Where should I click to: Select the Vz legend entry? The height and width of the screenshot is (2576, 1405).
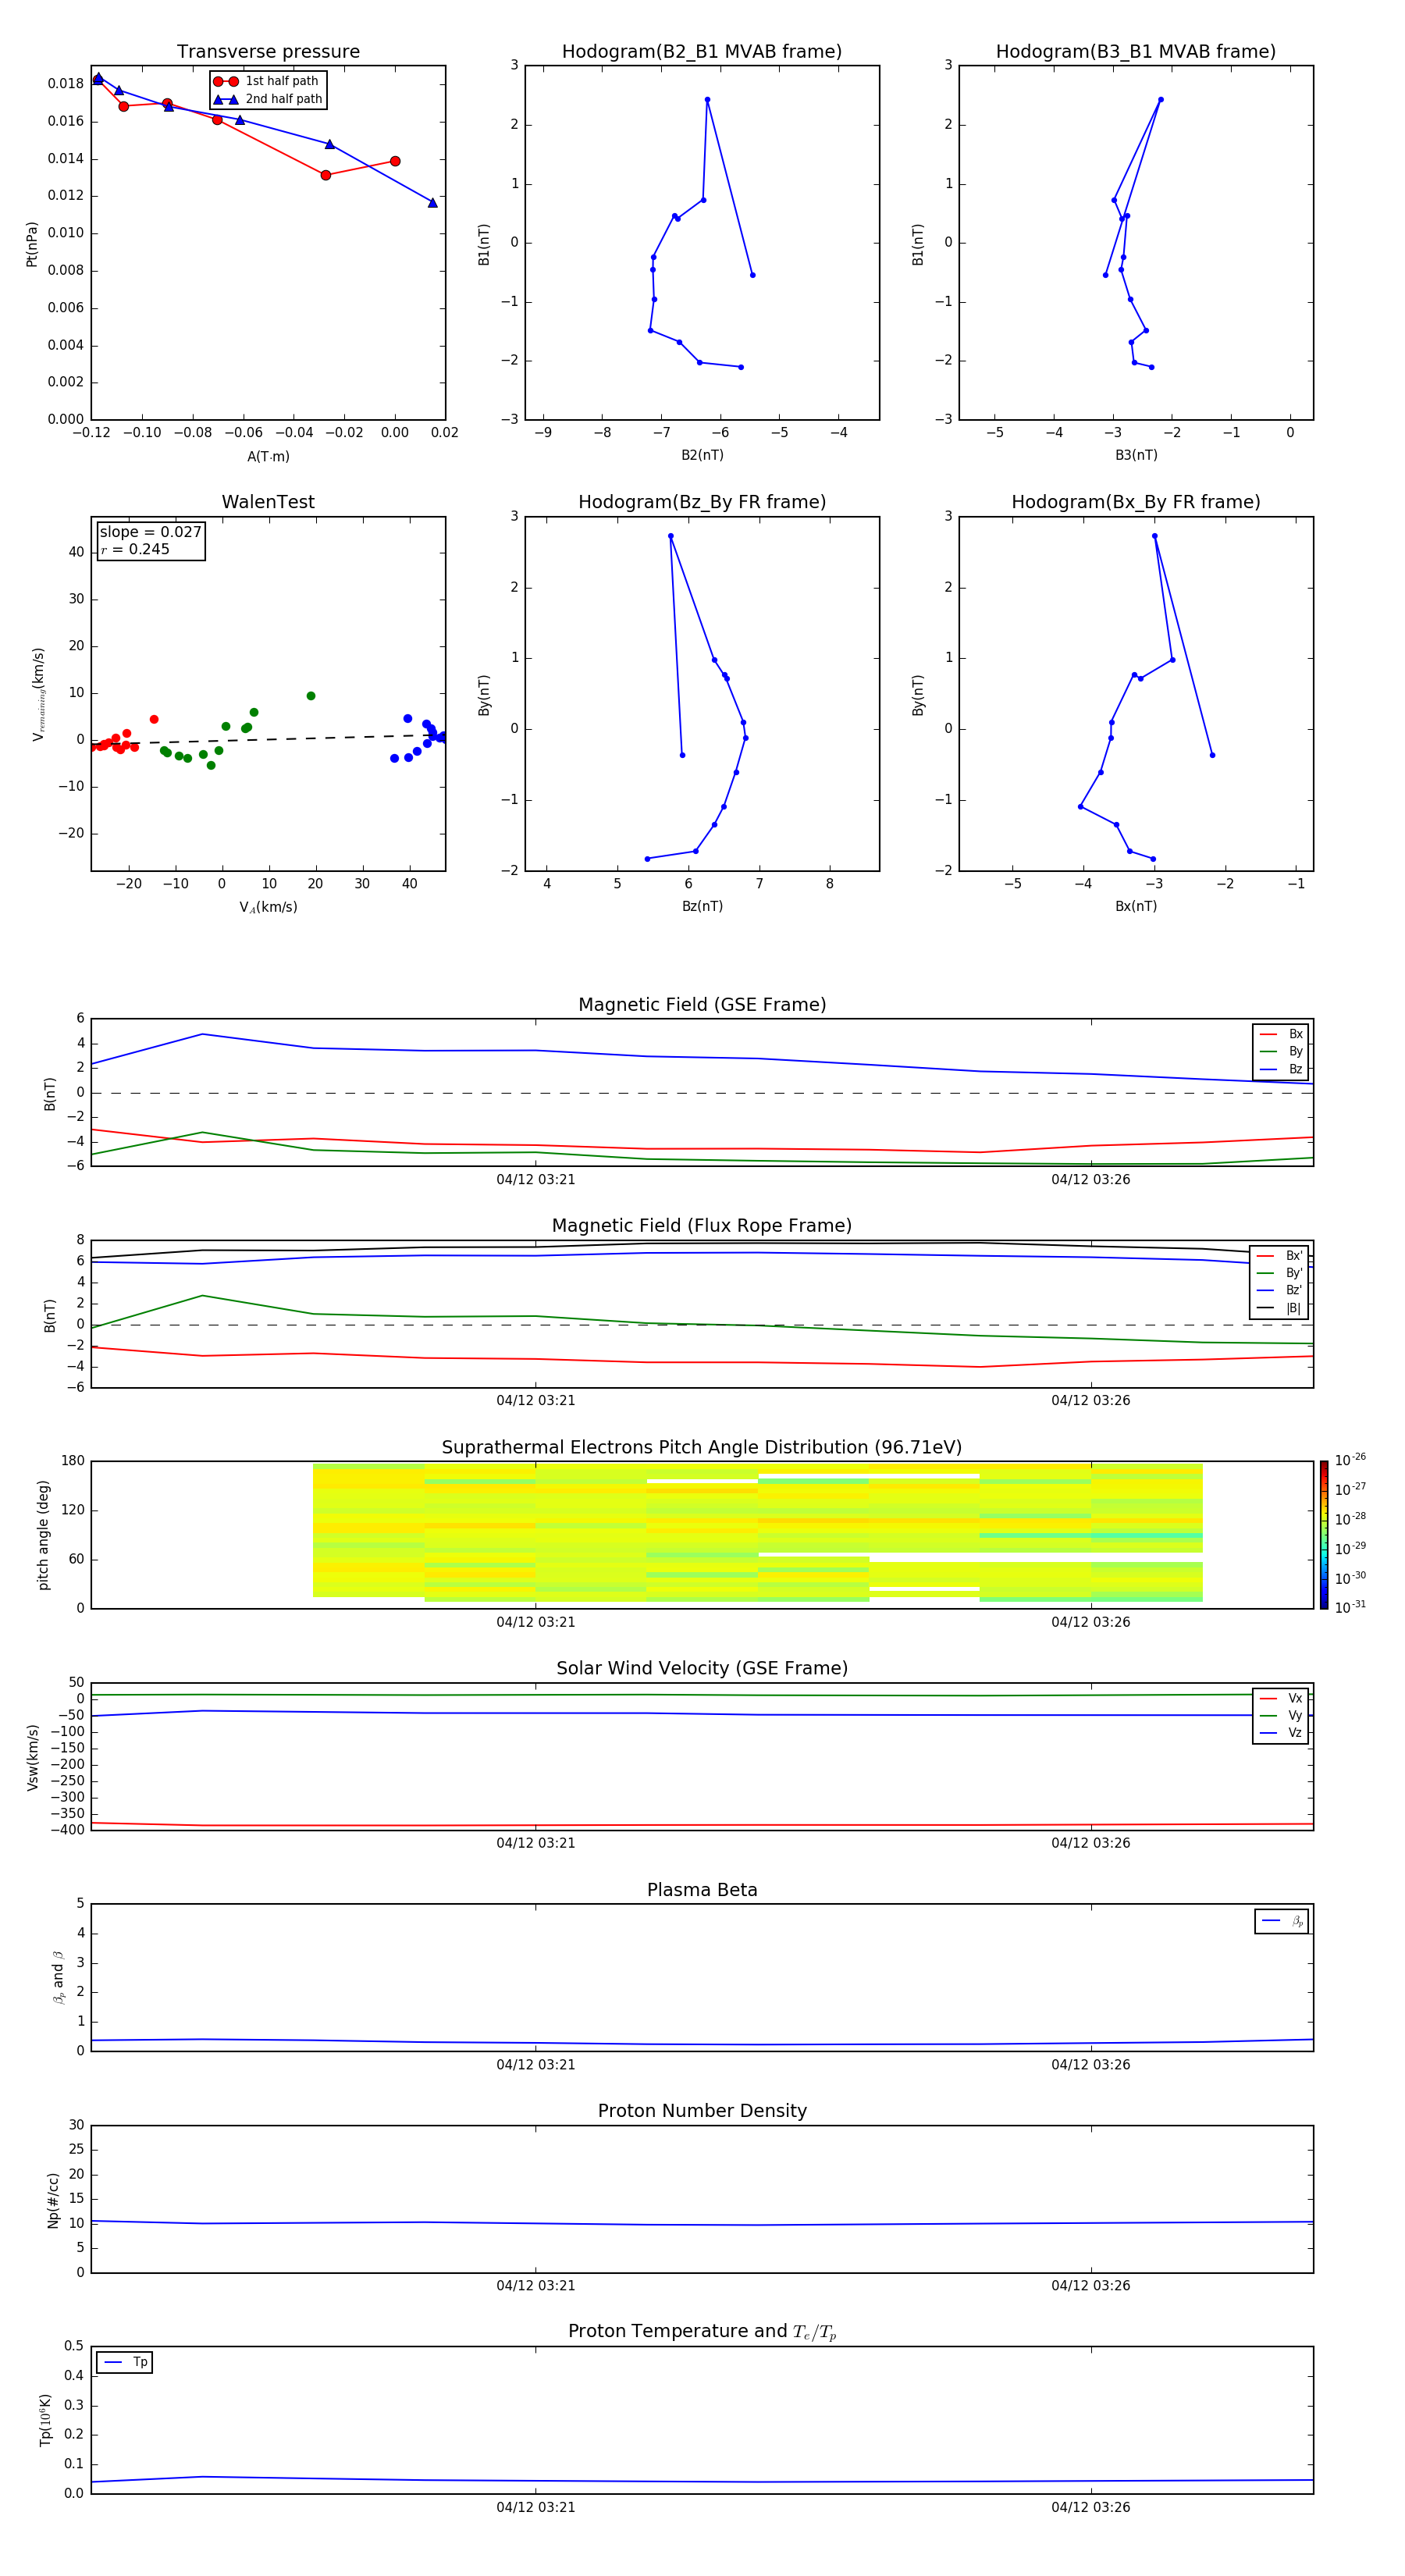(1281, 1733)
